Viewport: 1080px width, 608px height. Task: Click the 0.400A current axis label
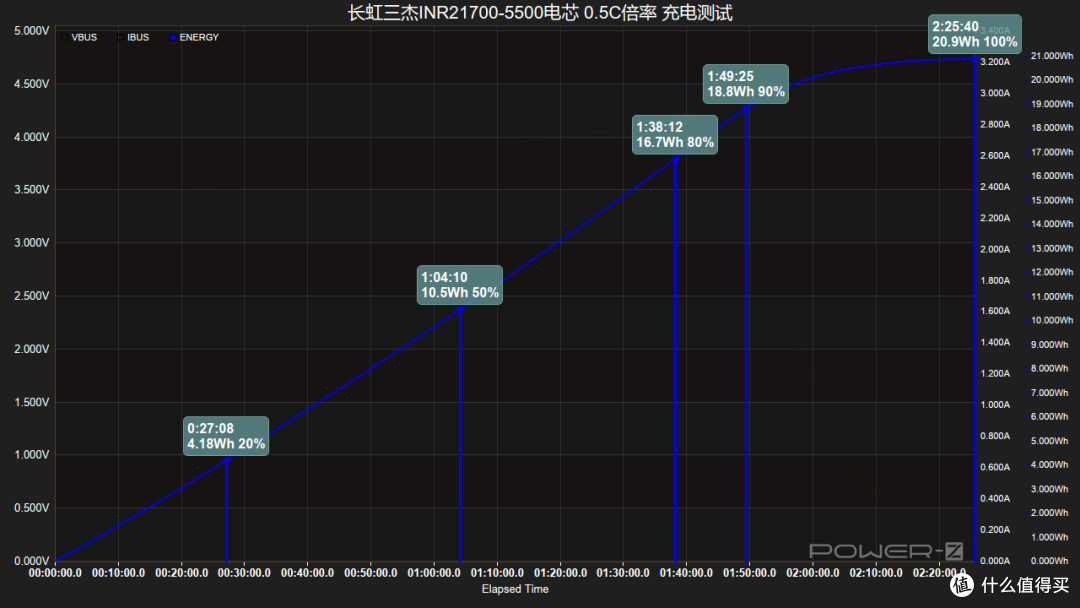pos(995,499)
